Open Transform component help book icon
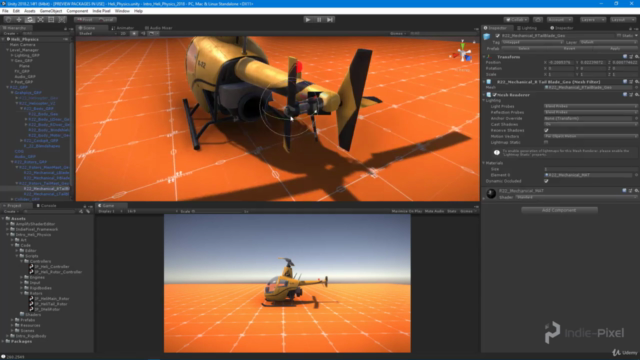 point(625,57)
